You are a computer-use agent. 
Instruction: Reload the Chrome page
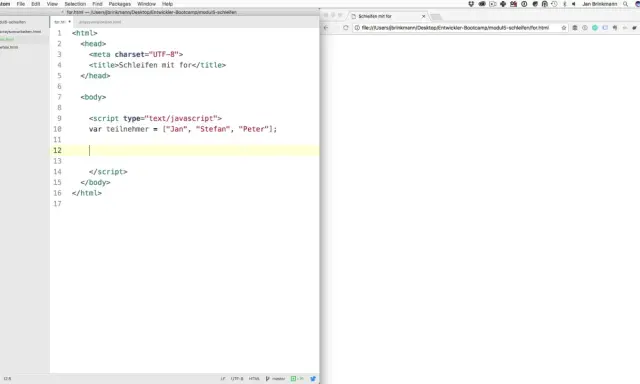(x=346, y=28)
